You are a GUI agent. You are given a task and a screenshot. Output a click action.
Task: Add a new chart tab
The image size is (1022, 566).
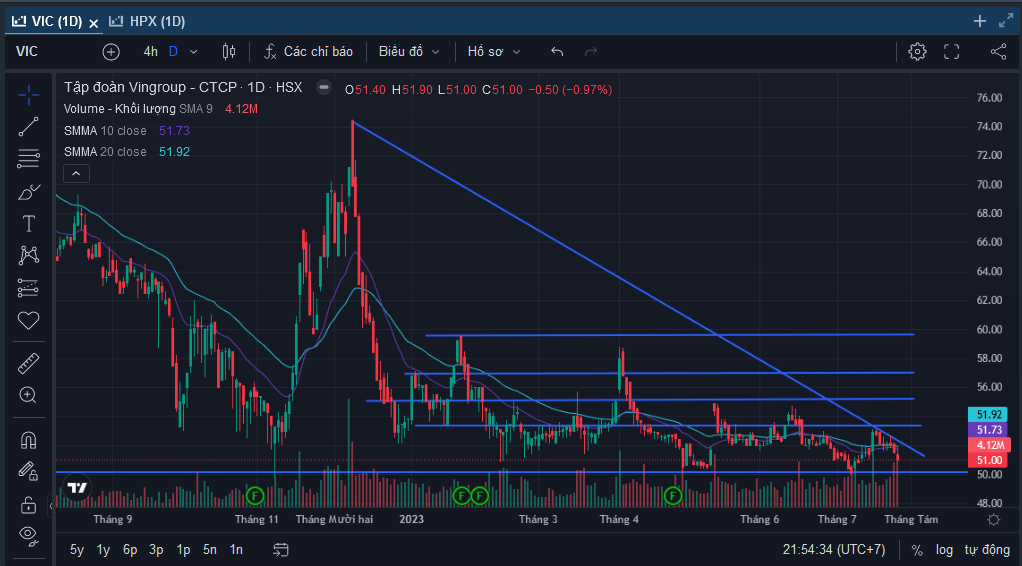(x=980, y=22)
